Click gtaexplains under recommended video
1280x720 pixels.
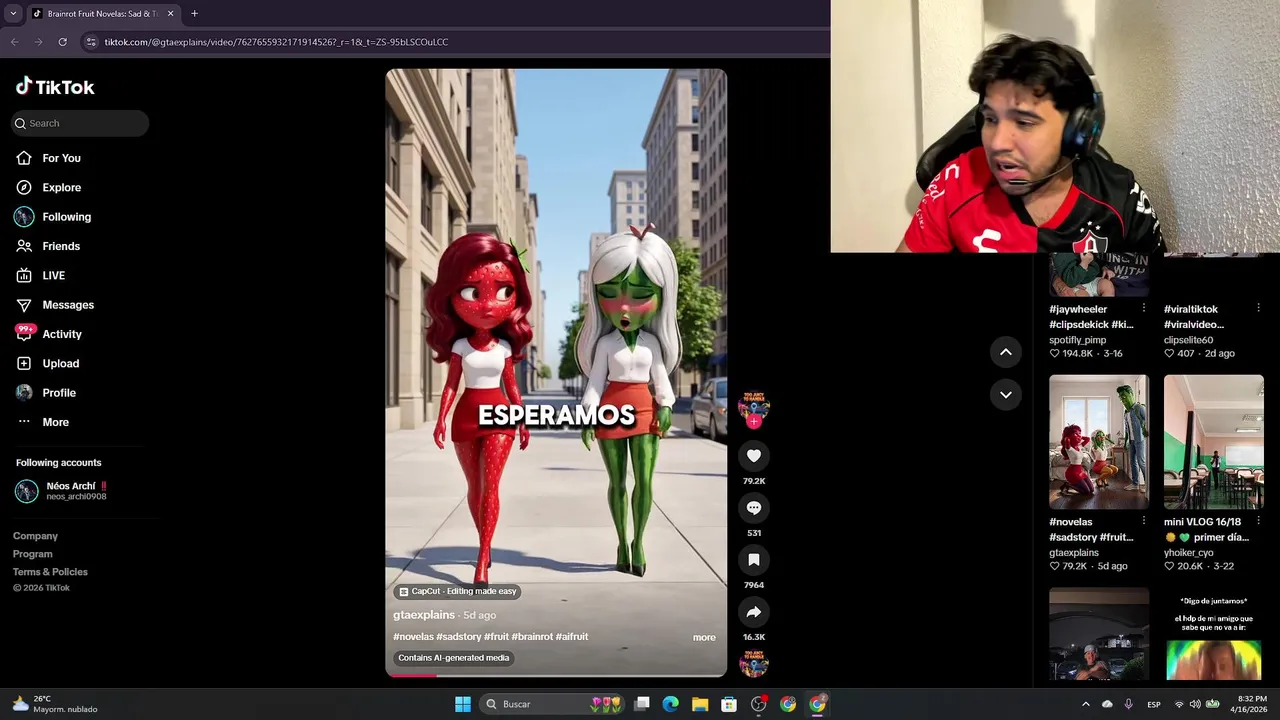(x=1074, y=553)
